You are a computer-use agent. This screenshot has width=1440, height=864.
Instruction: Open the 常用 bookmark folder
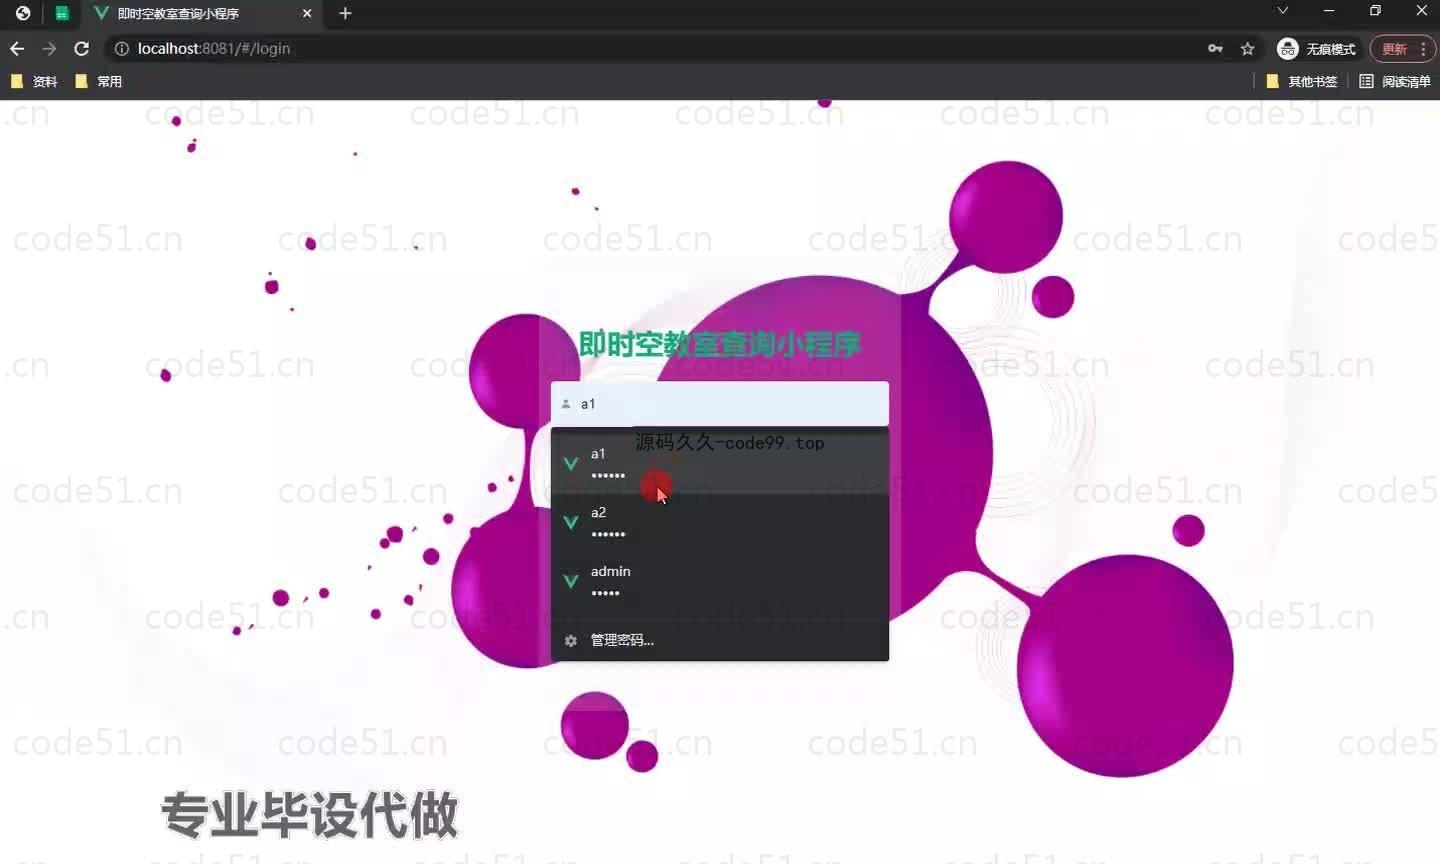click(x=99, y=81)
